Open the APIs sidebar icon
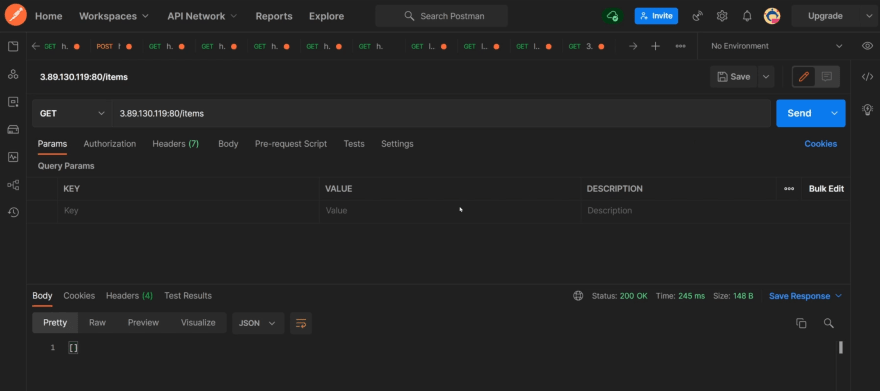The width and height of the screenshot is (880, 391). (13, 74)
